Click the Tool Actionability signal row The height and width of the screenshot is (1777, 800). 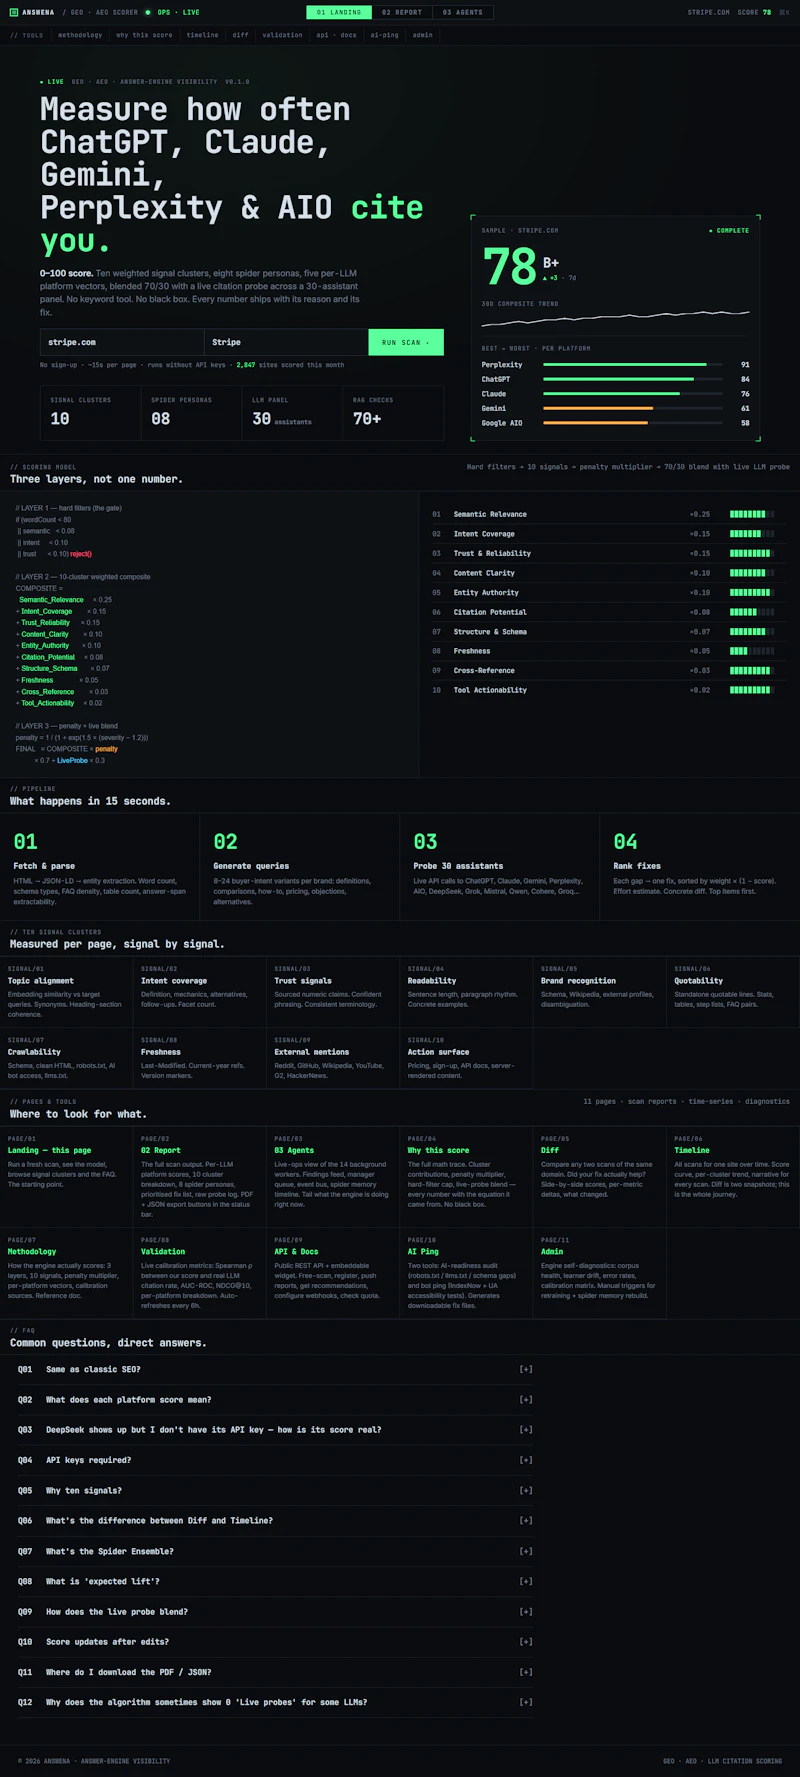(x=602, y=690)
